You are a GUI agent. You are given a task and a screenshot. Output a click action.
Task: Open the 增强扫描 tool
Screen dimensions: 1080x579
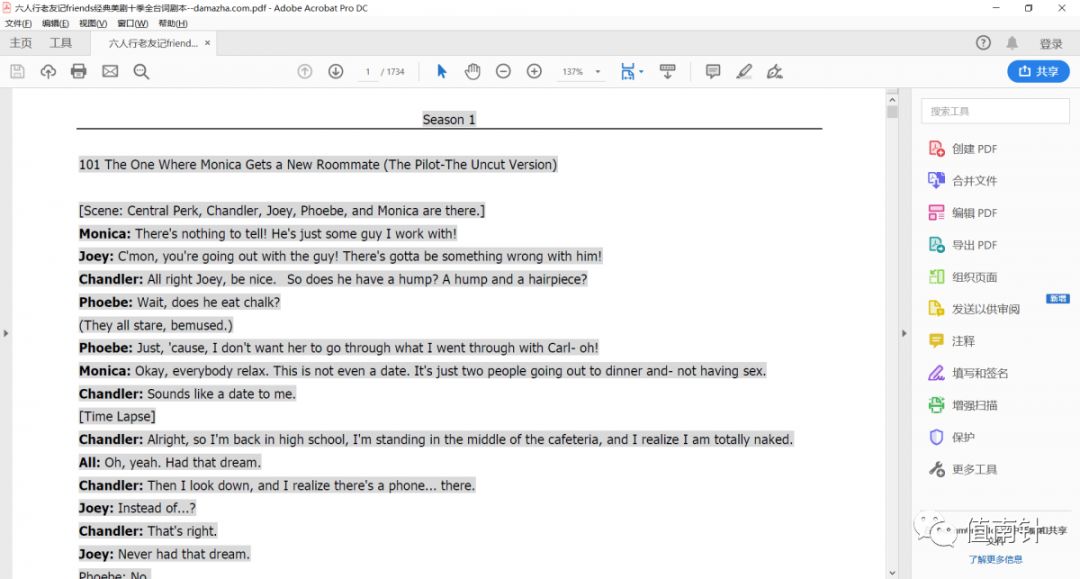(x=963, y=405)
